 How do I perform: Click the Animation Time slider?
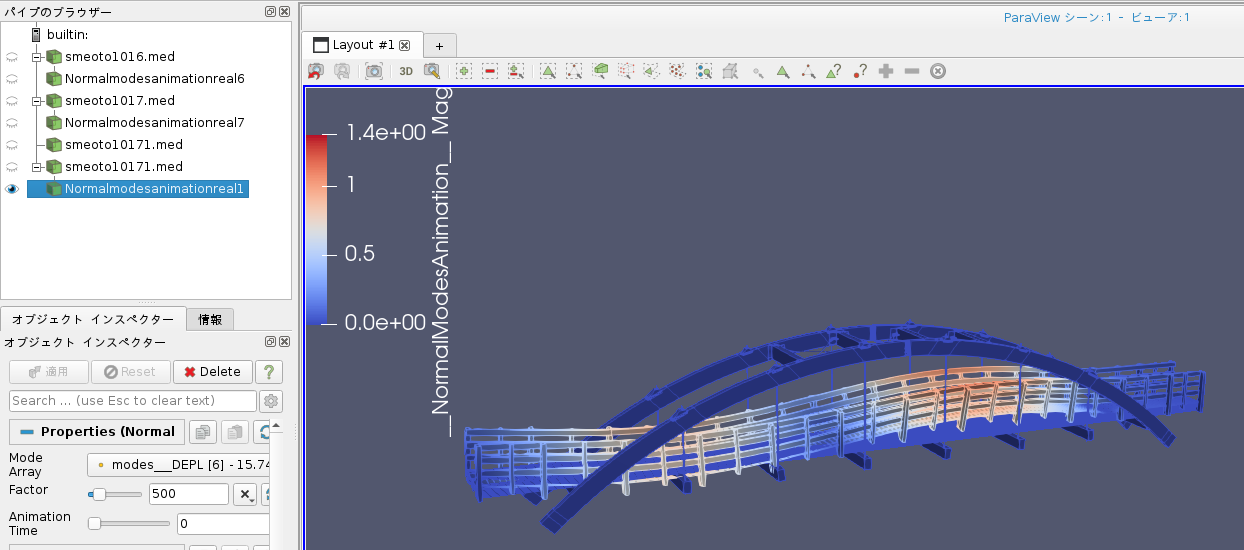coord(129,523)
